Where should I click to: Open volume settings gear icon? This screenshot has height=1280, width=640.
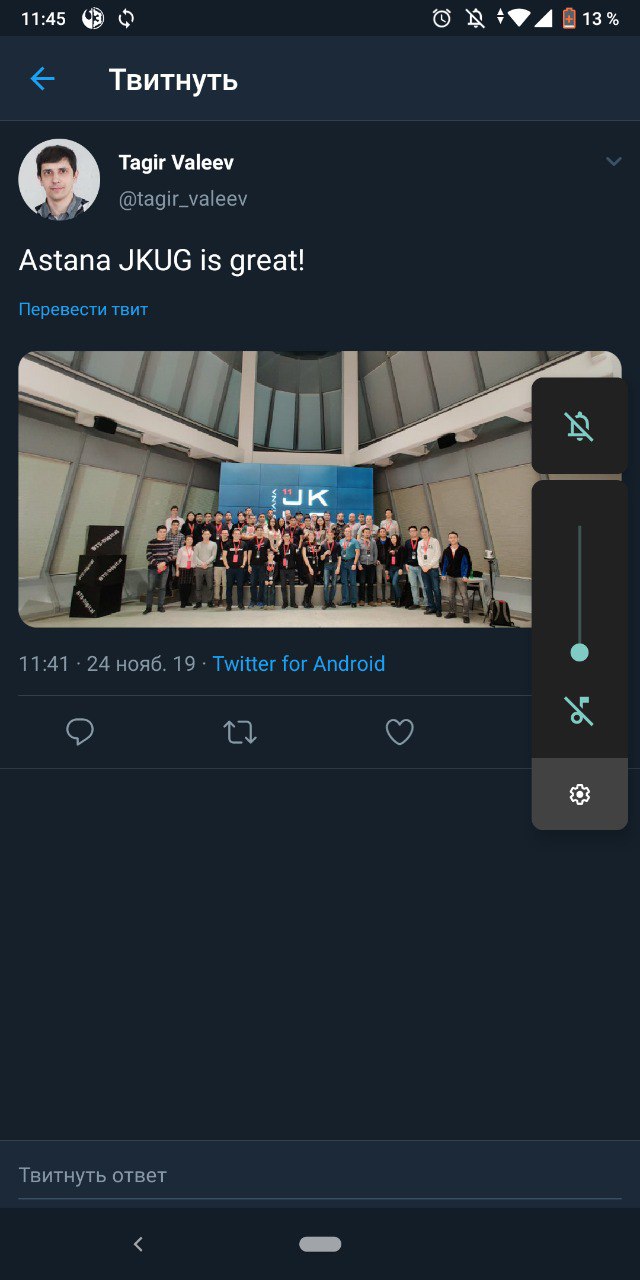[580, 794]
